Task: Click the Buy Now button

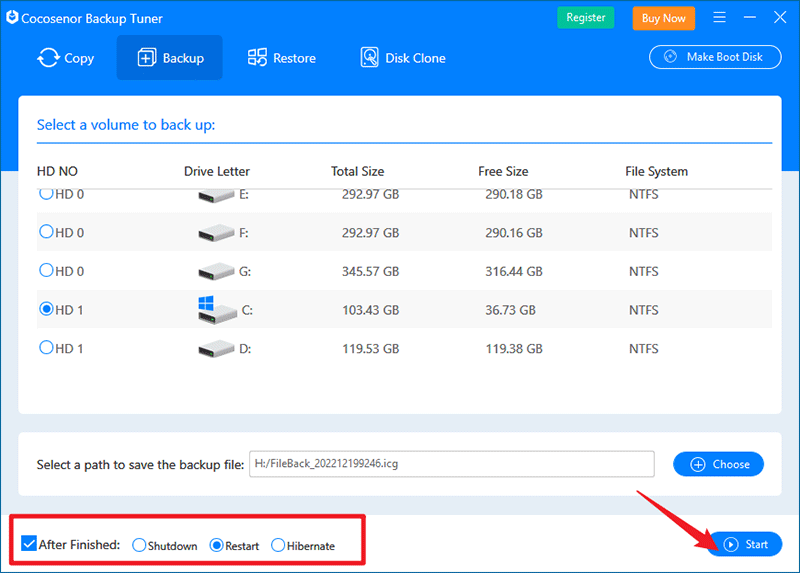Action: click(x=664, y=18)
